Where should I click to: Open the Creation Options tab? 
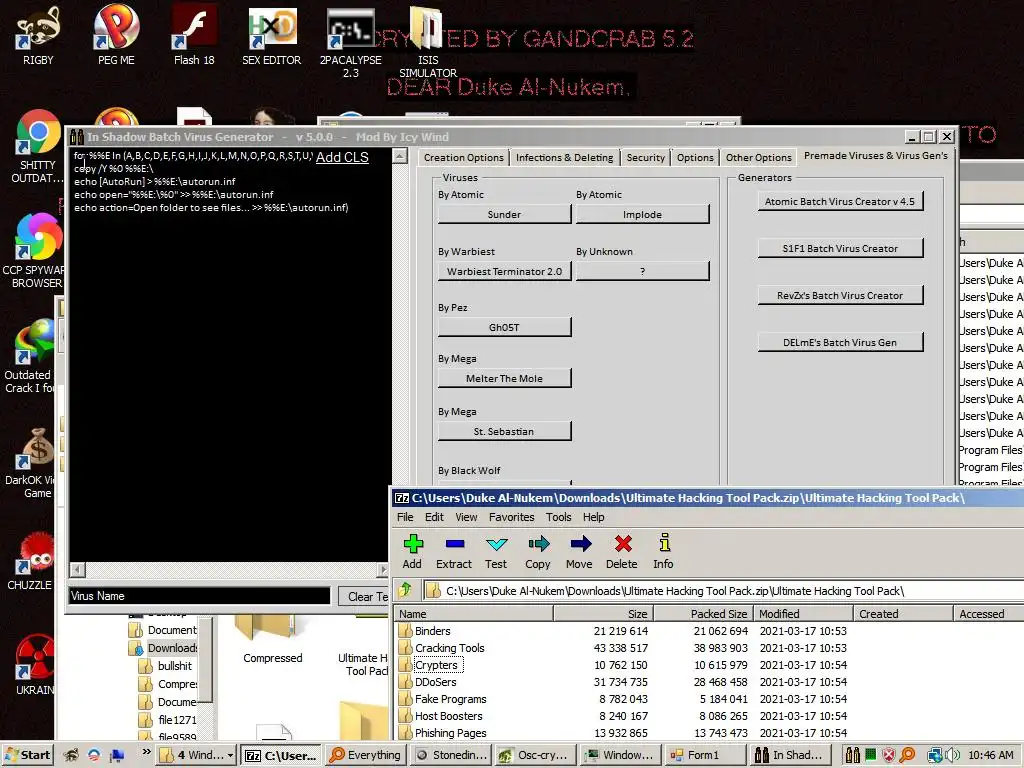coord(463,157)
